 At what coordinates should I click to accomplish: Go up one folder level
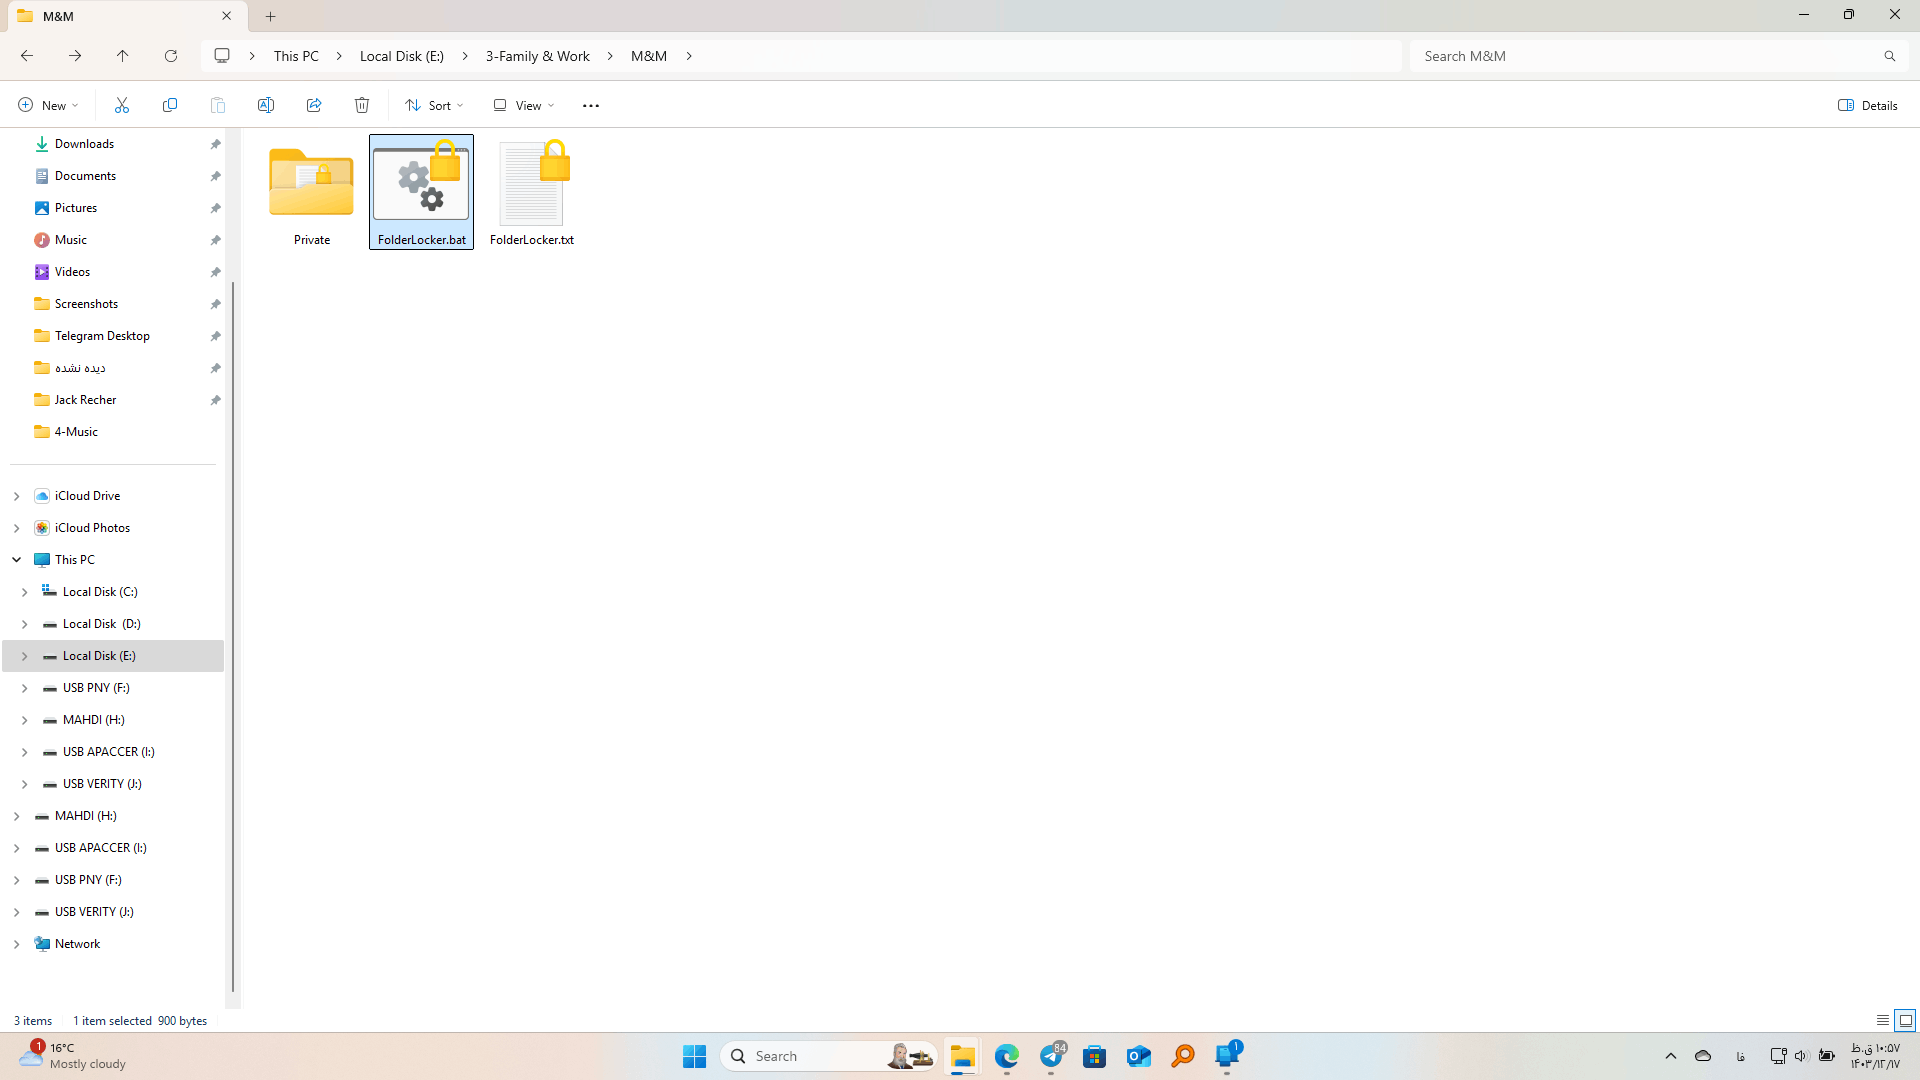pos(123,56)
